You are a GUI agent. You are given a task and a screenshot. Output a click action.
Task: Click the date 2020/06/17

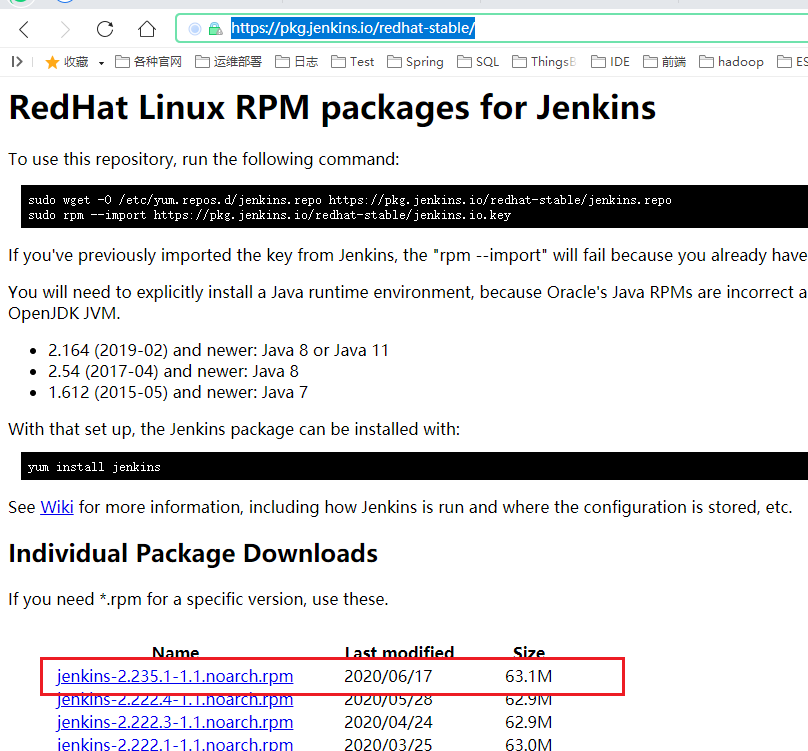point(388,676)
